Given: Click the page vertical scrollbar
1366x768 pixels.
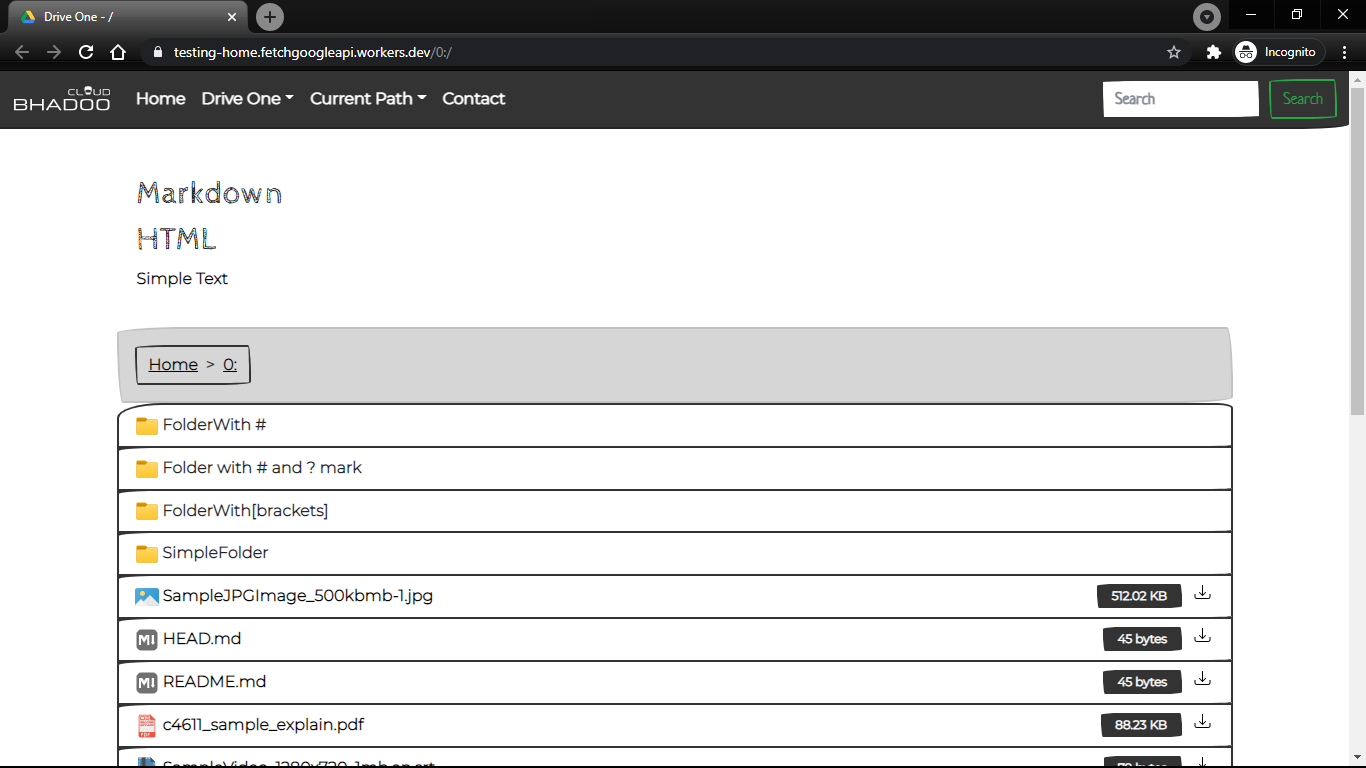Looking at the screenshot, I should click(x=1357, y=250).
